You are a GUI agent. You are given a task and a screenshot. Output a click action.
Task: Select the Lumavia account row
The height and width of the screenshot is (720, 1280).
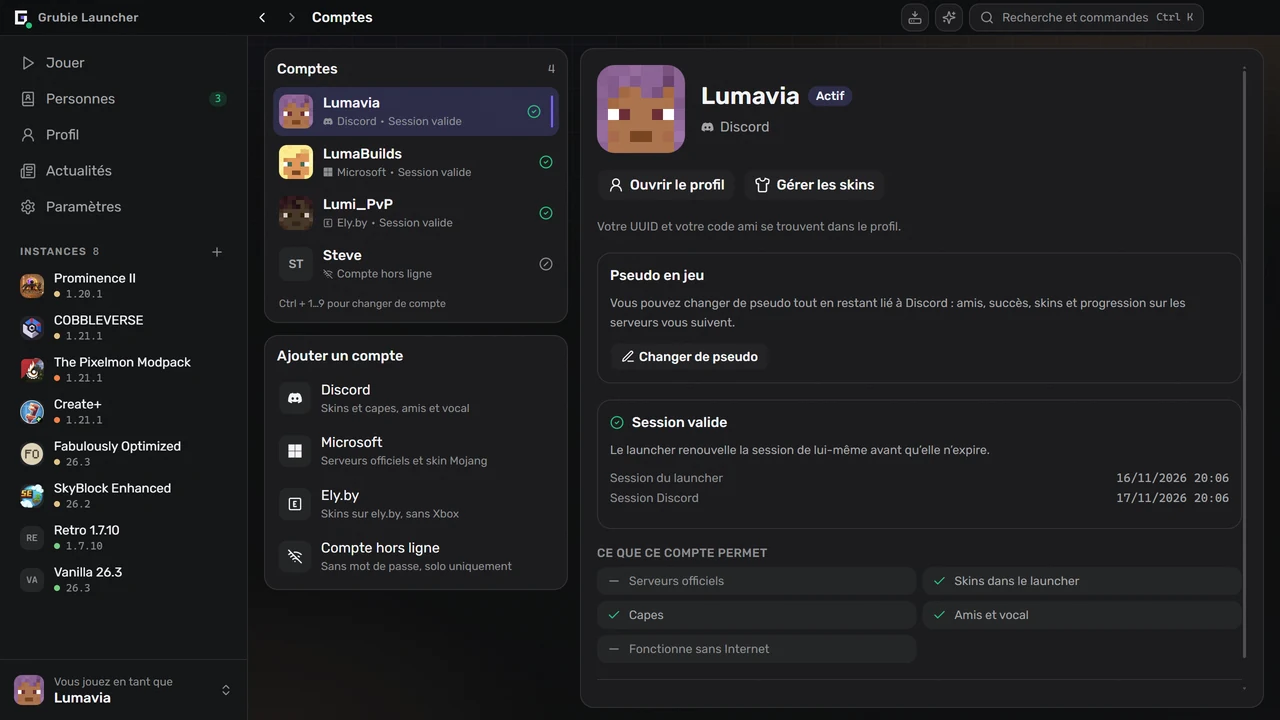(415, 111)
